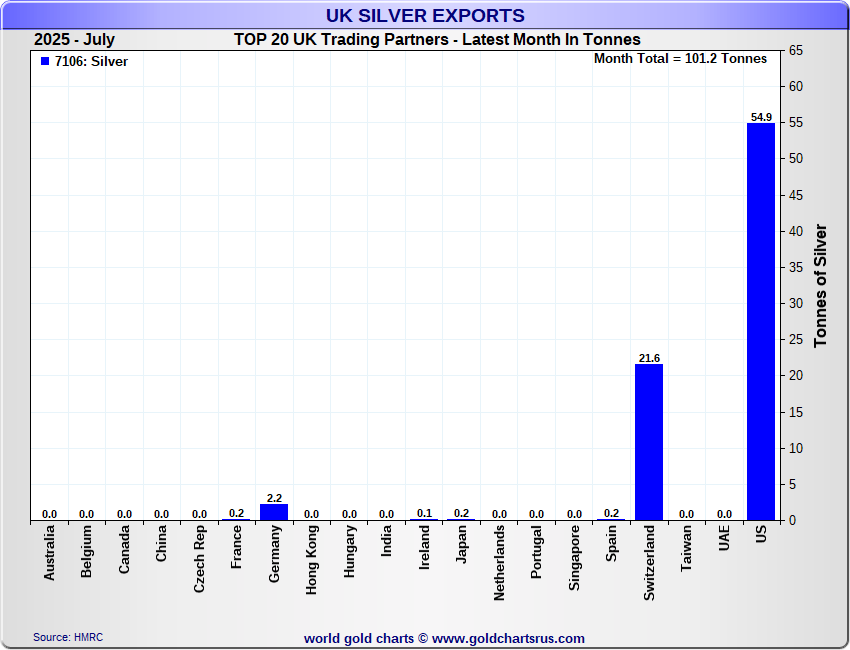Click the Australia axis label

[x=49, y=552]
